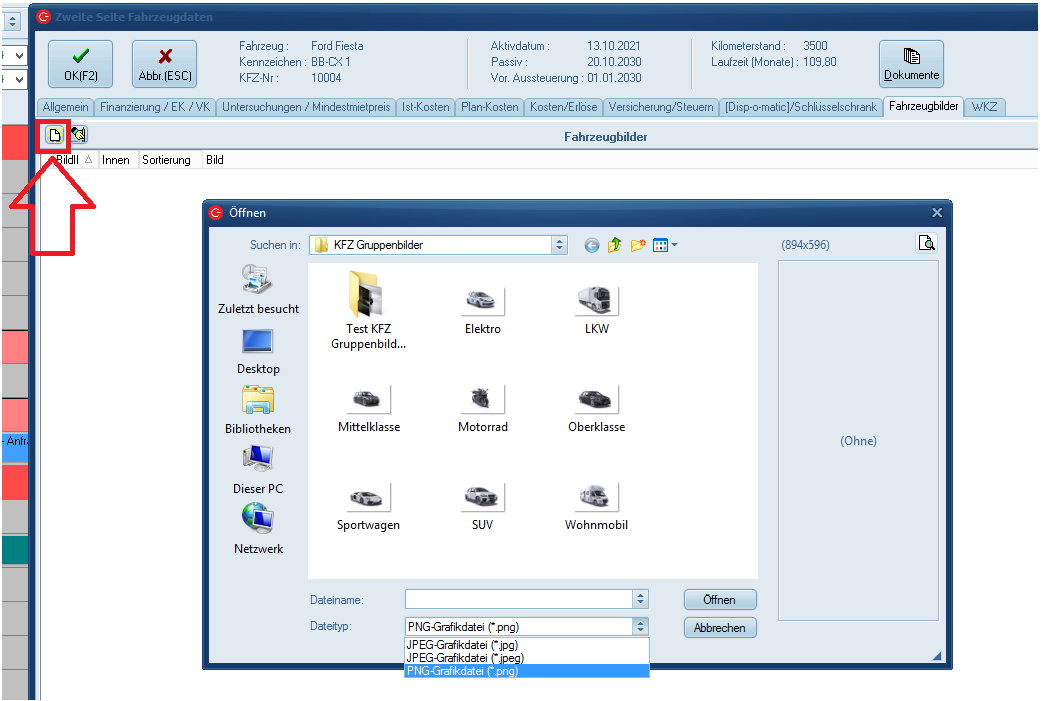Expand the 'Suchen in' folder dropdown
This screenshot has height=701, width=1047.
(x=559, y=245)
